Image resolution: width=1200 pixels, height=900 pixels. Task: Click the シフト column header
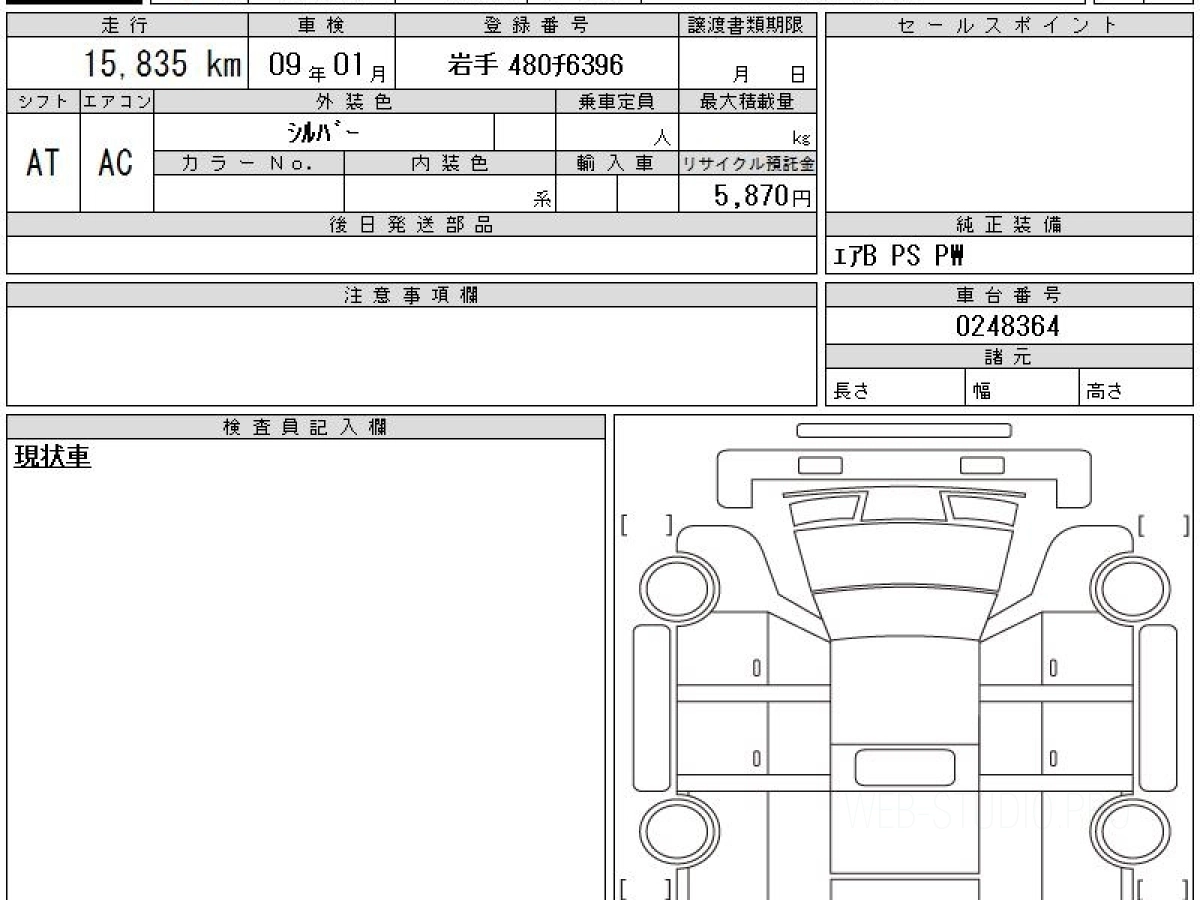coord(43,101)
